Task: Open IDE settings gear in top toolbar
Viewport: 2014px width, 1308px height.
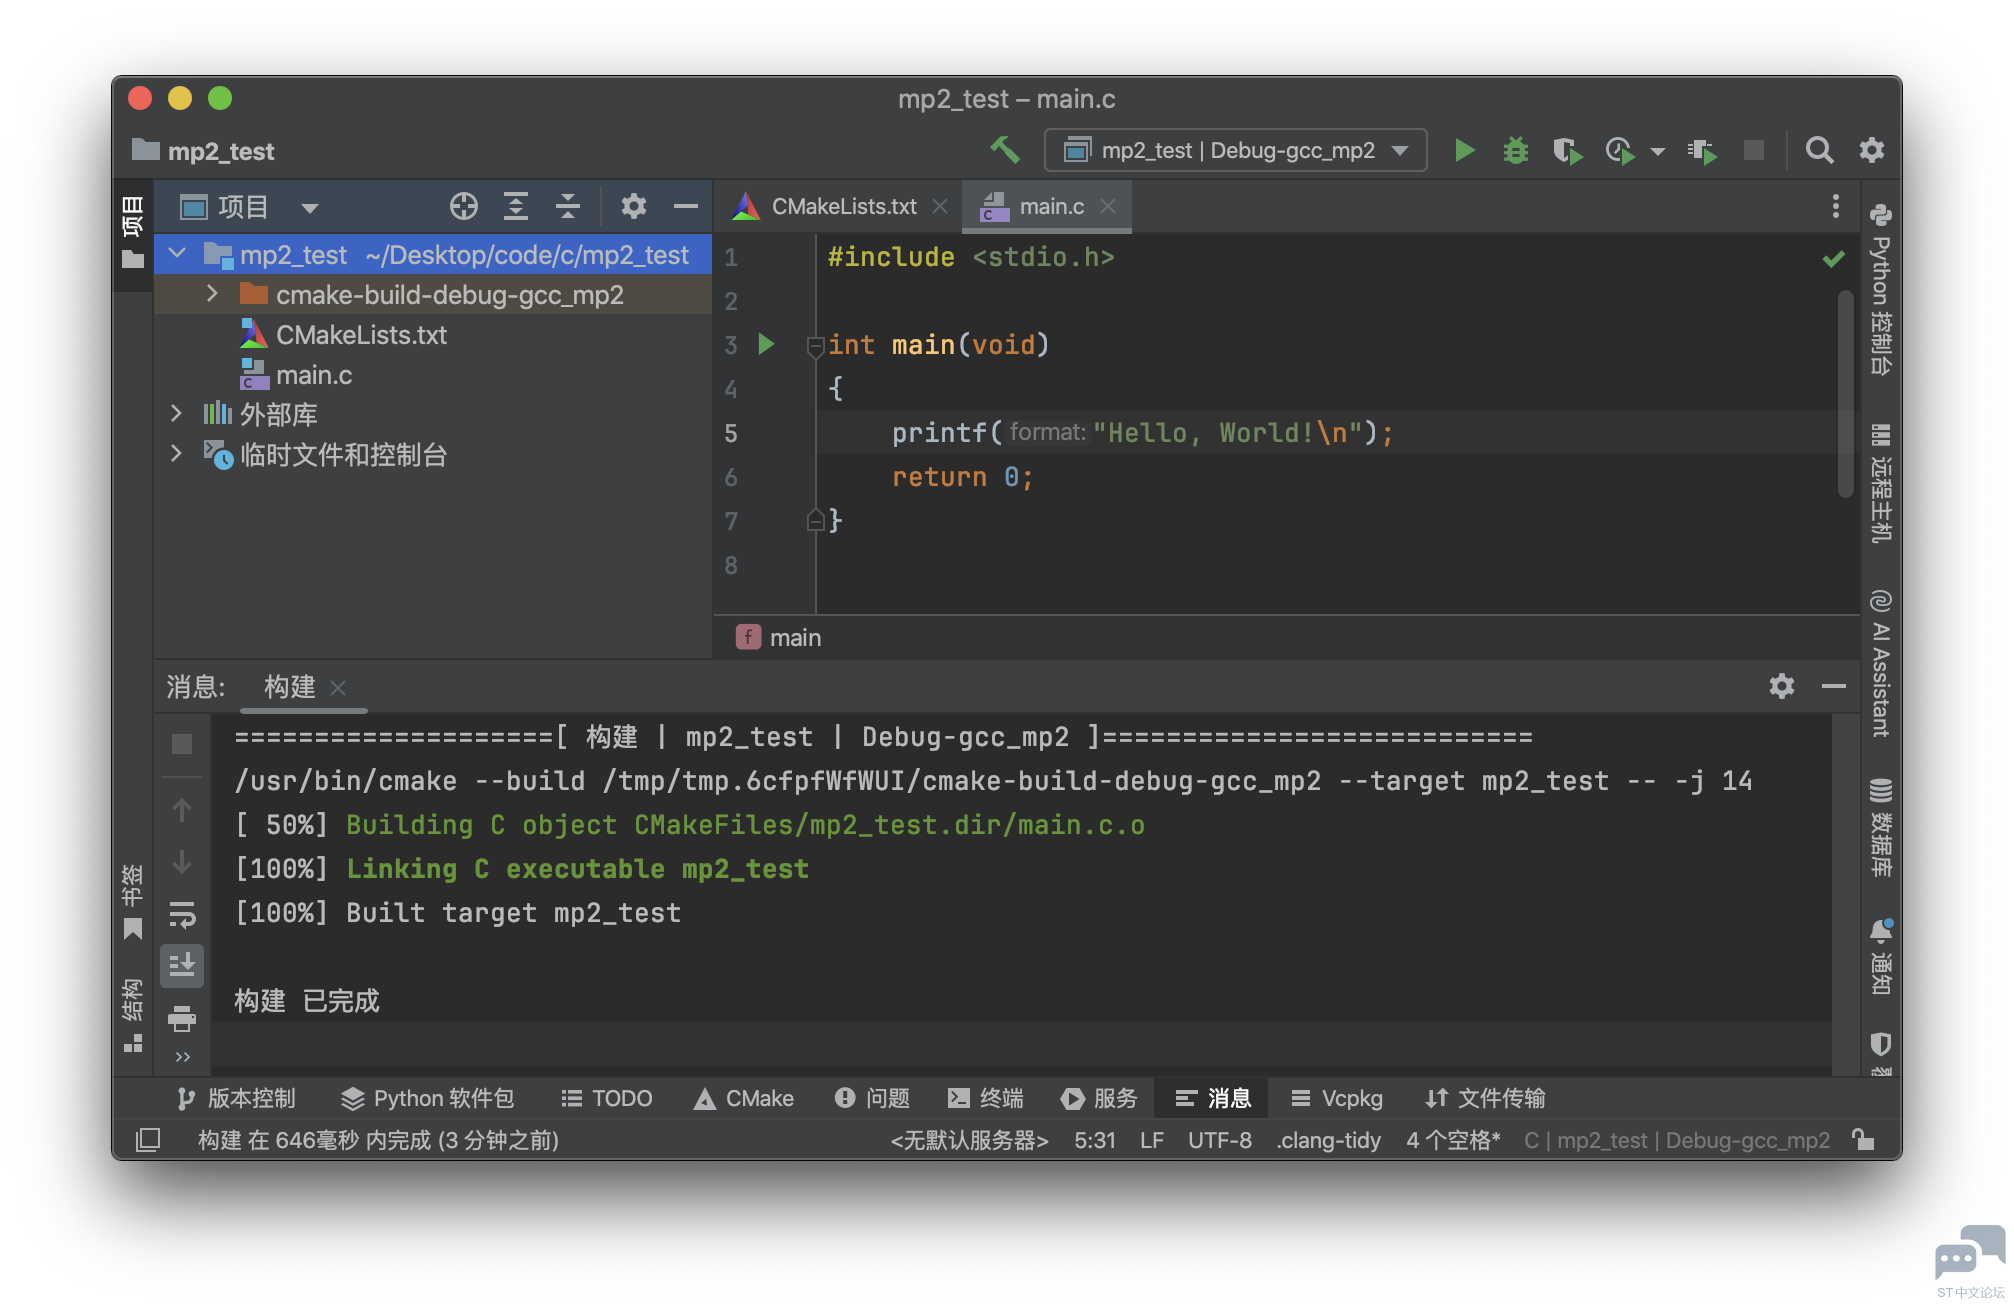Action: pos(1872,150)
